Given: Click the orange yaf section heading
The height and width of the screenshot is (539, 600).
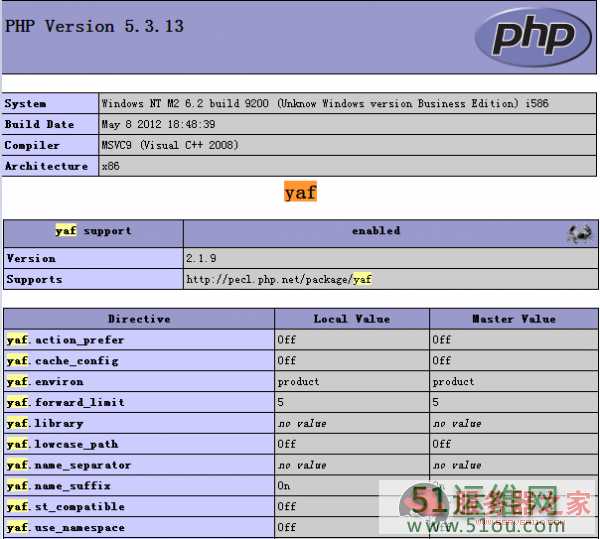Looking at the screenshot, I should pyautogui.click(x=300, y=192).
